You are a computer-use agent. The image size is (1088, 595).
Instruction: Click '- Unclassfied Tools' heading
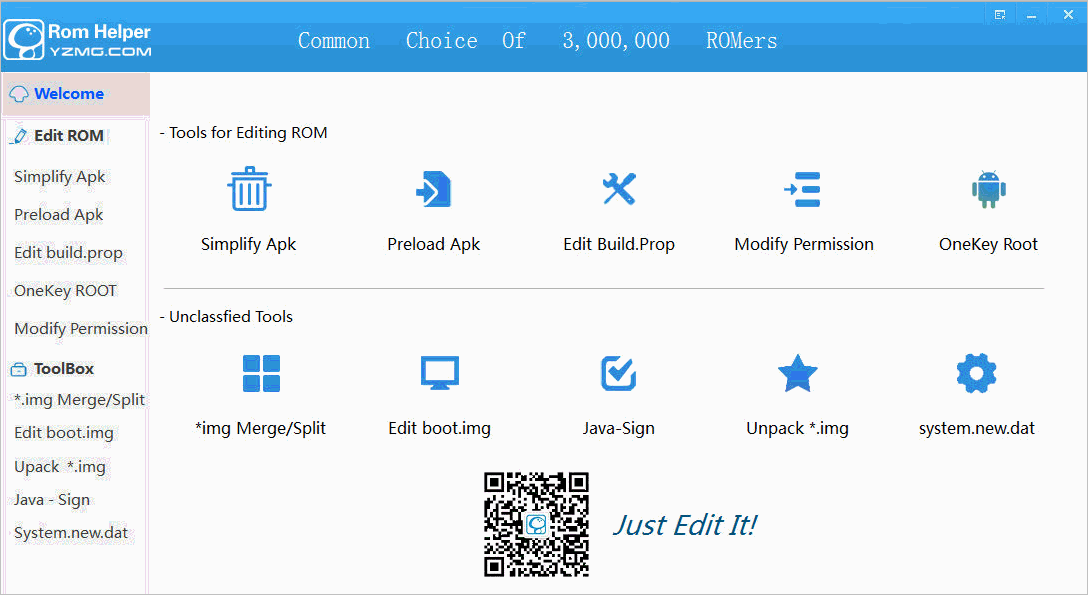tap(226, 316)
